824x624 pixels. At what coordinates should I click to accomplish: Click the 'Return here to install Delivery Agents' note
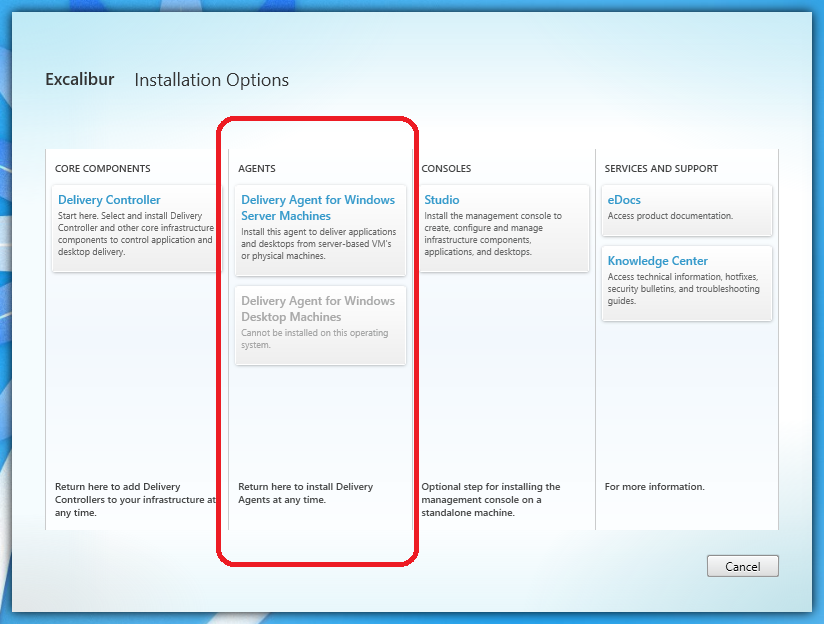(305, 493)
